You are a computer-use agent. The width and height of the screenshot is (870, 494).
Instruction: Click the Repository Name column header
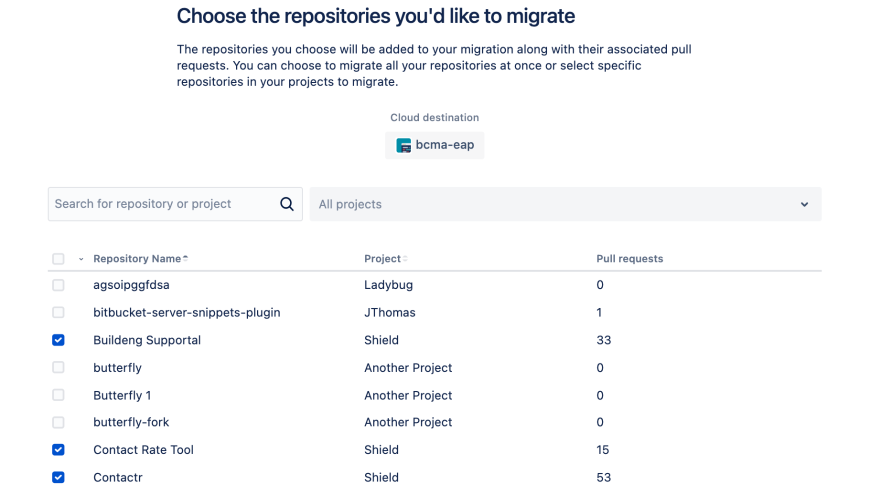[137, 259]
